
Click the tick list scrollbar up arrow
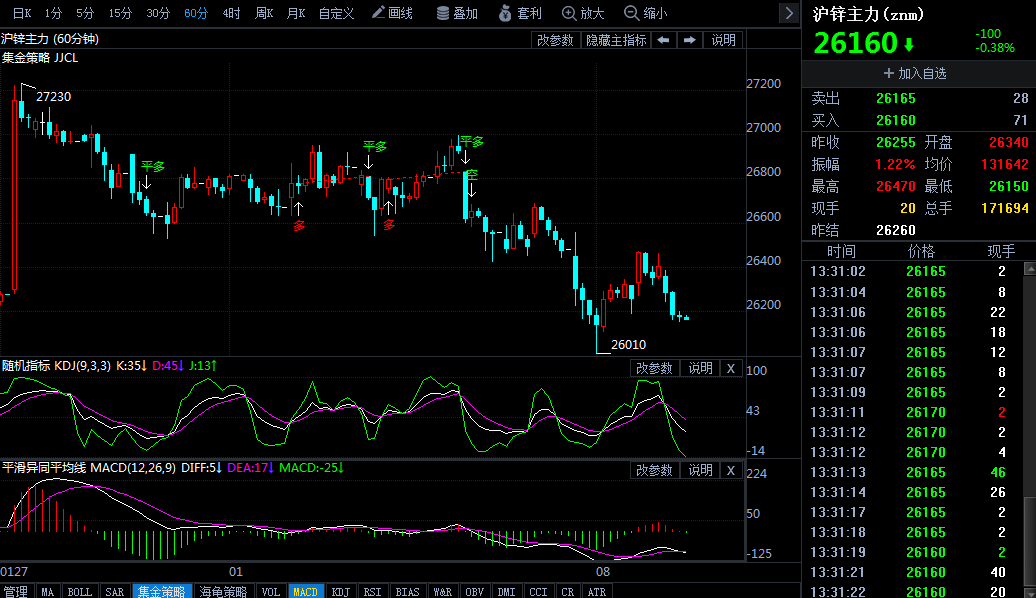tap(1030, 268)
